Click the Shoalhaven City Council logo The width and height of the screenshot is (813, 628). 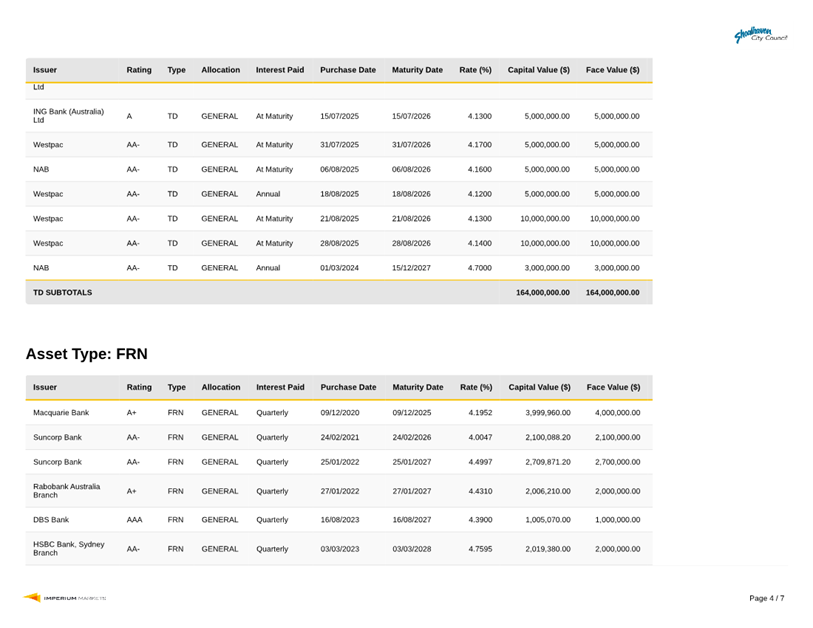[761, 35]
